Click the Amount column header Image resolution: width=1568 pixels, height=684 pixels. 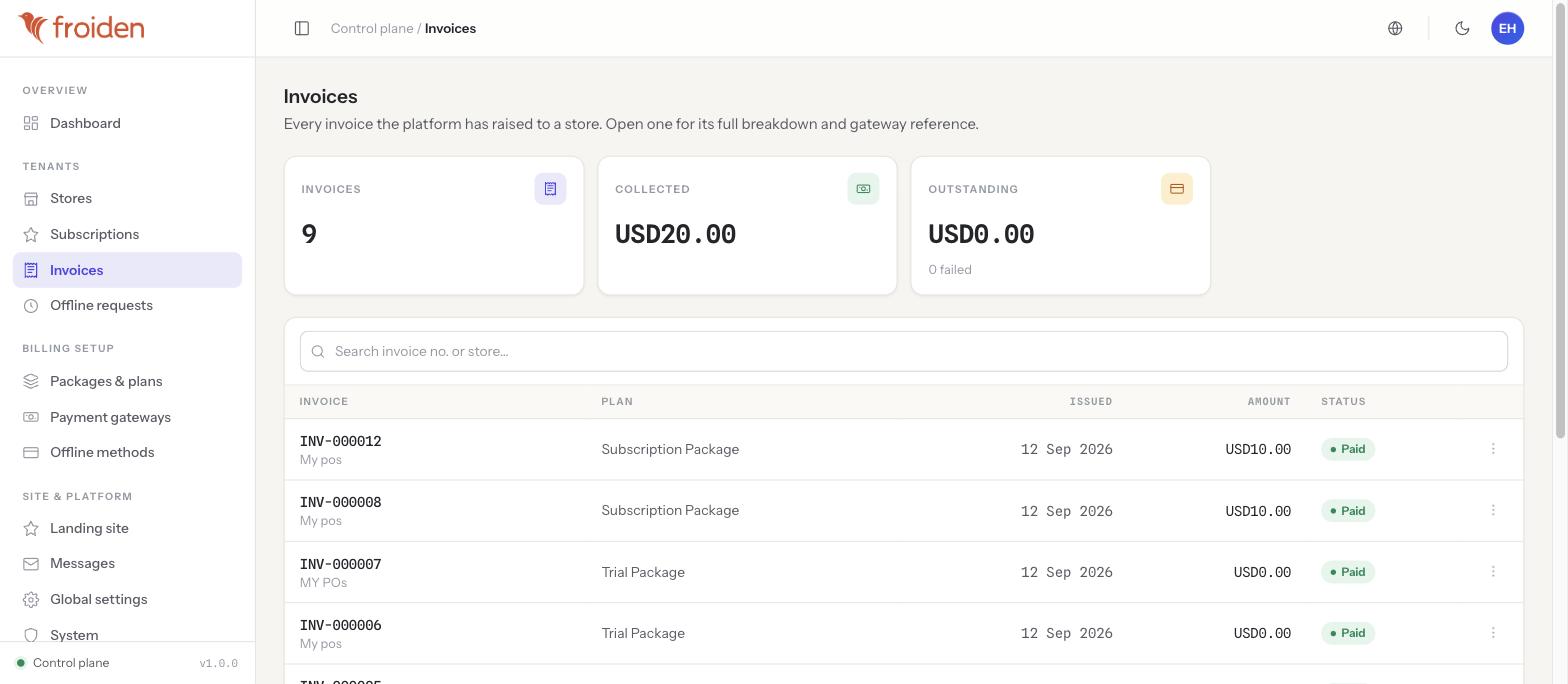tap(1269, 401)
